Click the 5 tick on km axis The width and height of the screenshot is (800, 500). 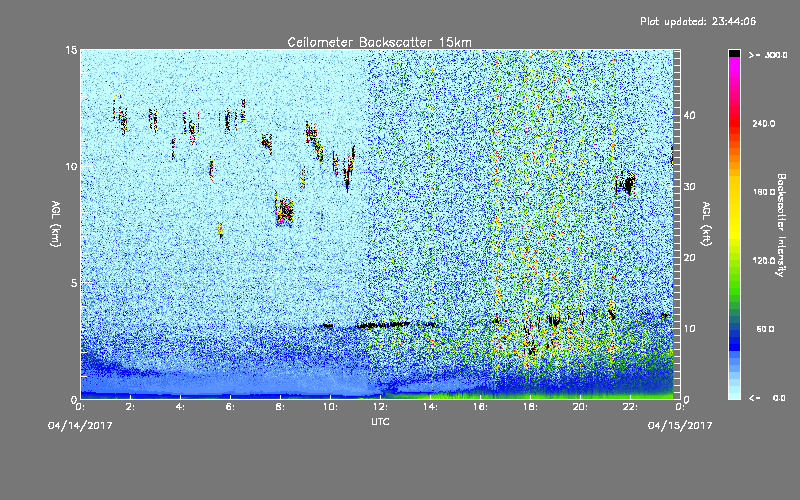pos(74,283)
